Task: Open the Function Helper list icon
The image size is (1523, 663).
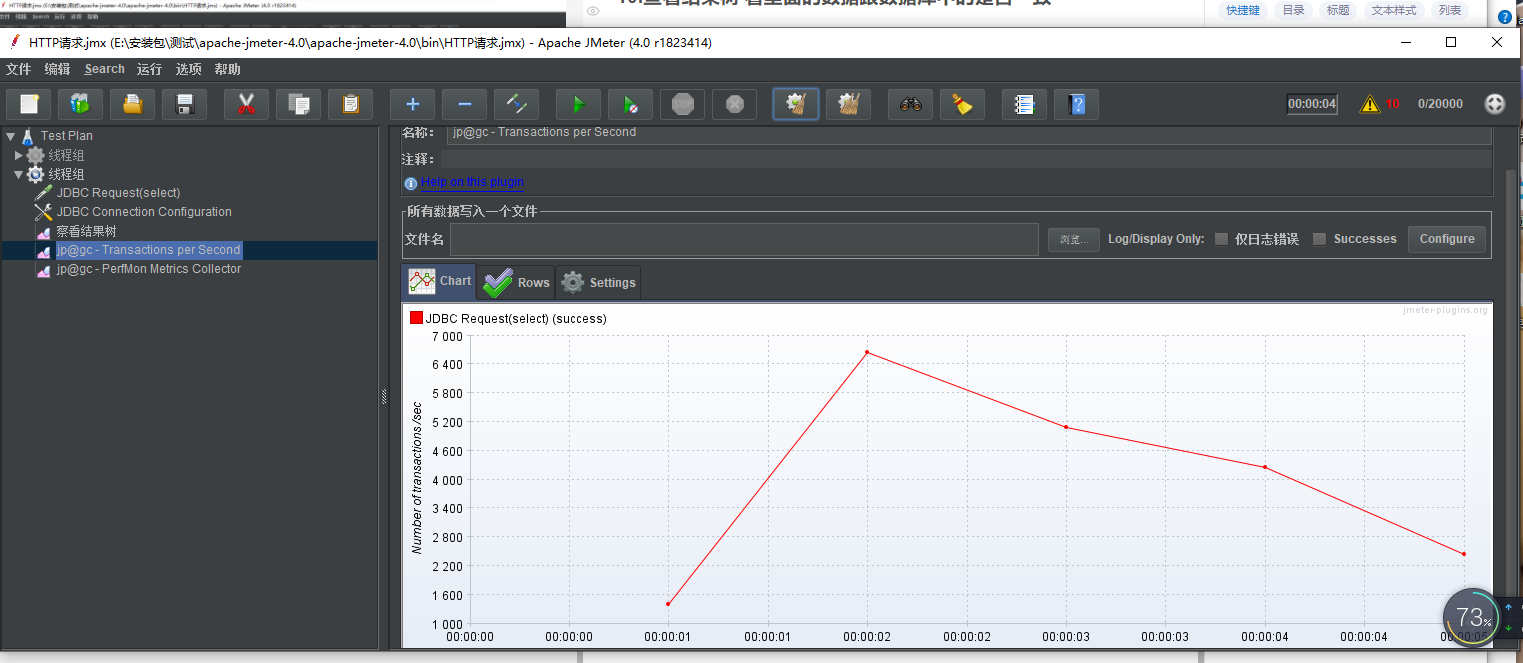Action: pos(1024,104)
